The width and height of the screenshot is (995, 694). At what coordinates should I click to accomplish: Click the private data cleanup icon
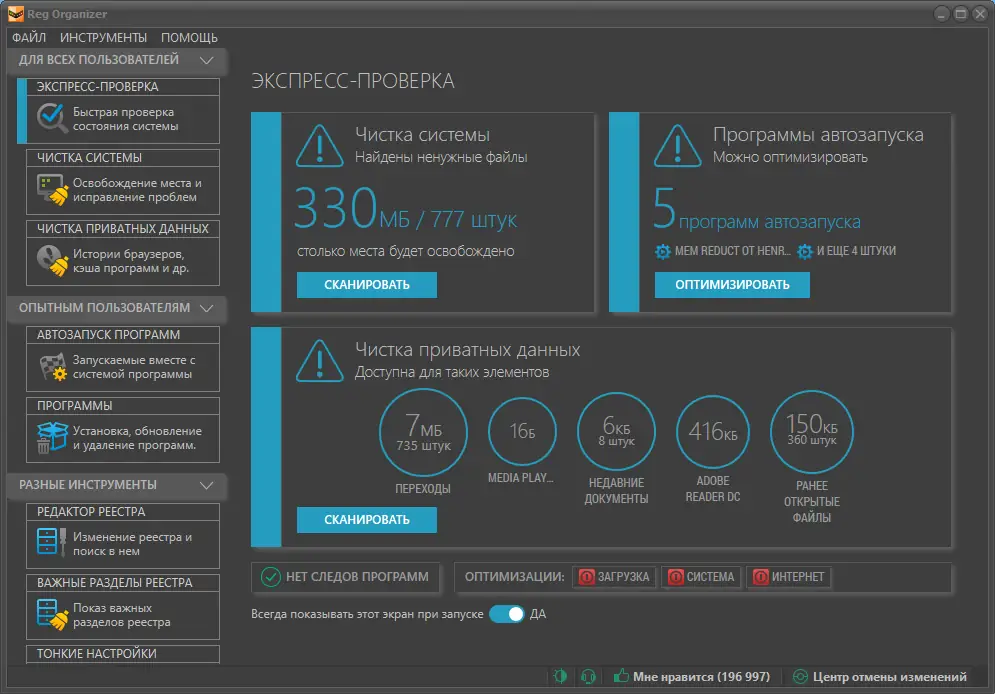point(53,261)
